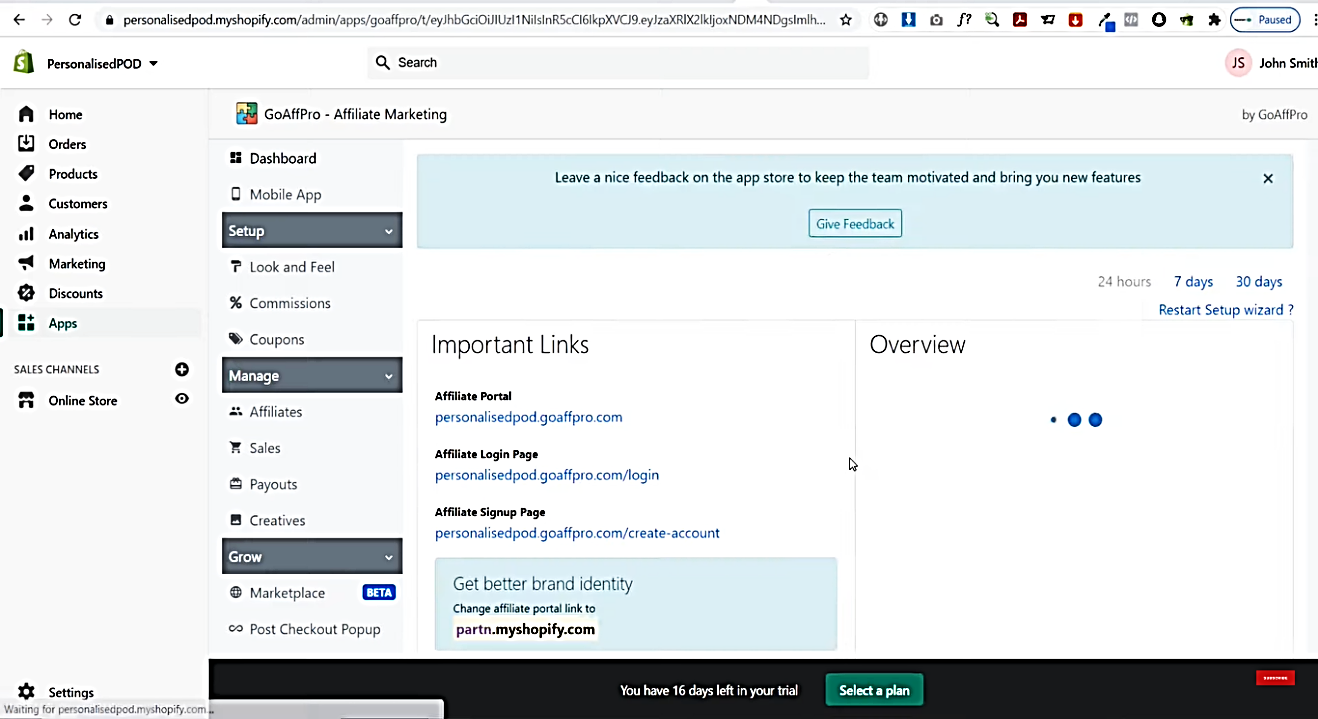This screenshot has height=719, width=1318.
Task: Open the f? font finder extension
Action: (x=964, y=19)
